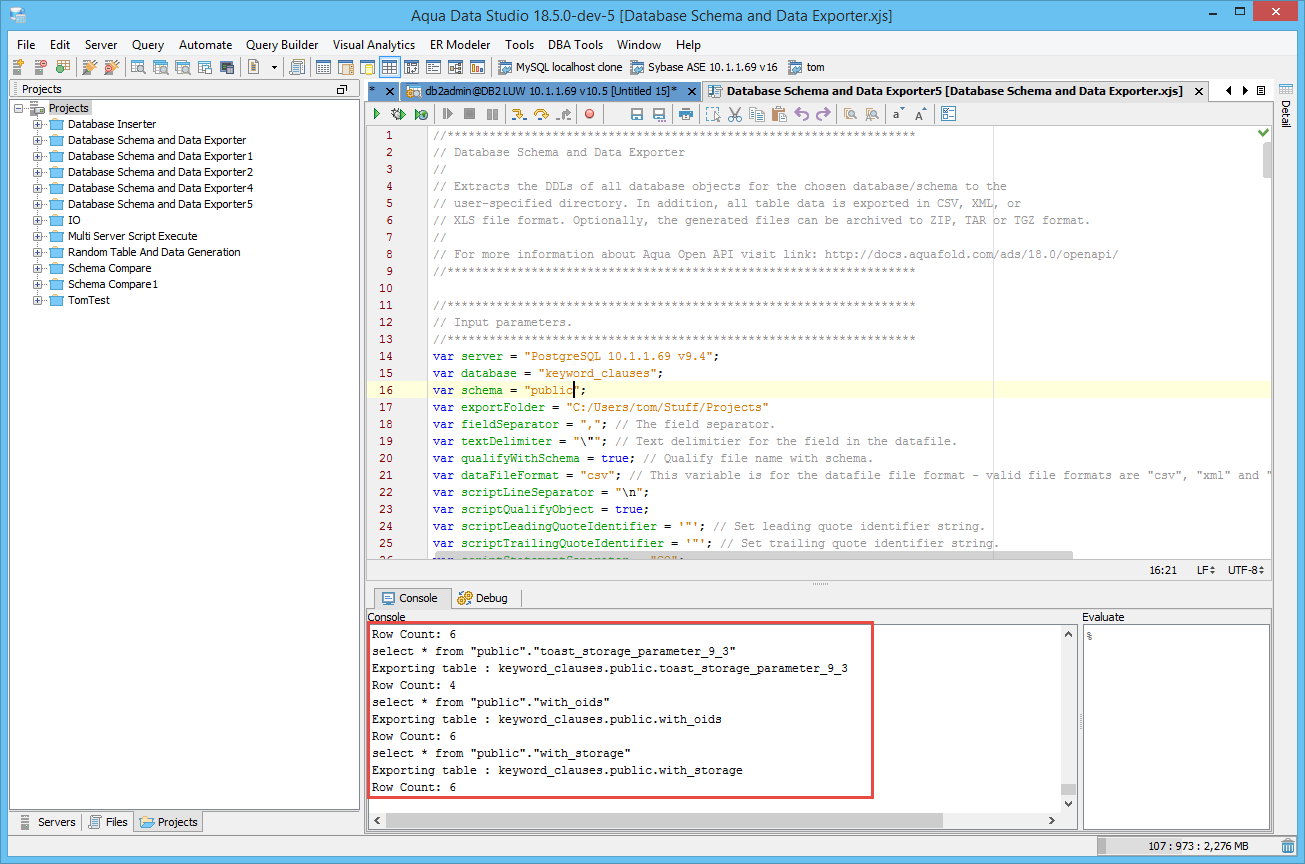This screenshot has height=864, width=1305.
Task: Print the script with the printer icon
Action: click(x=686, y=115)
